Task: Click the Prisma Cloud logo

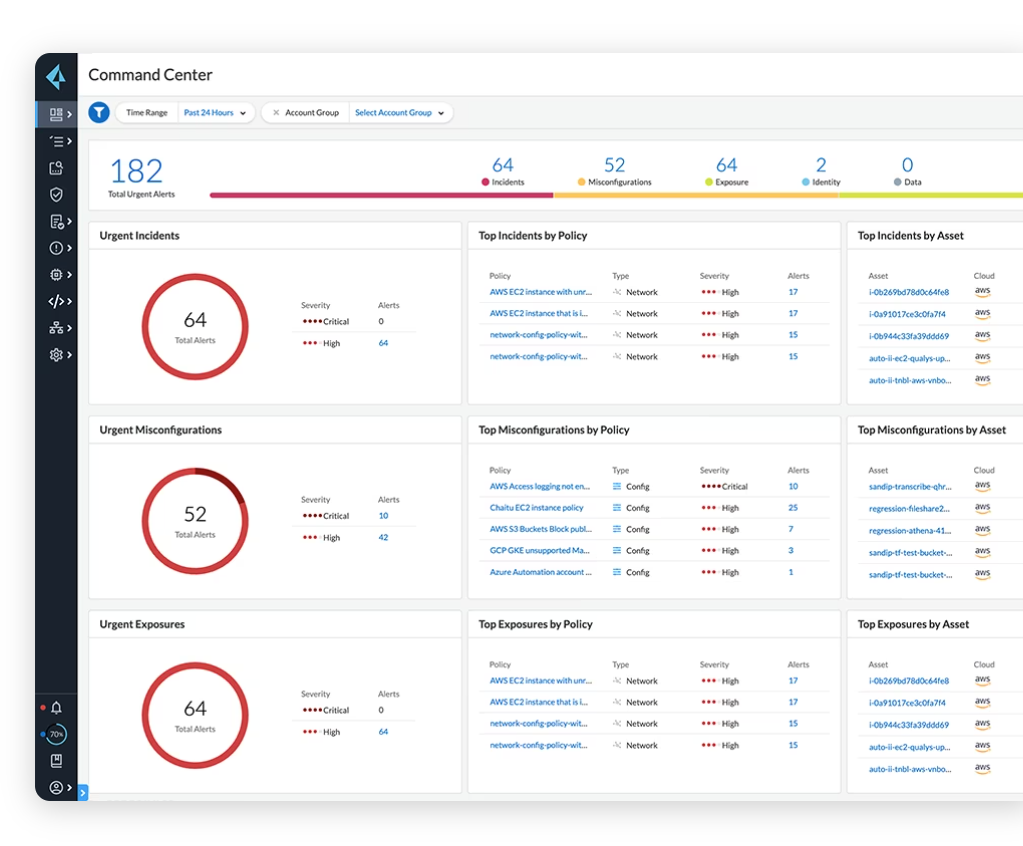Action: pos(56,77)
